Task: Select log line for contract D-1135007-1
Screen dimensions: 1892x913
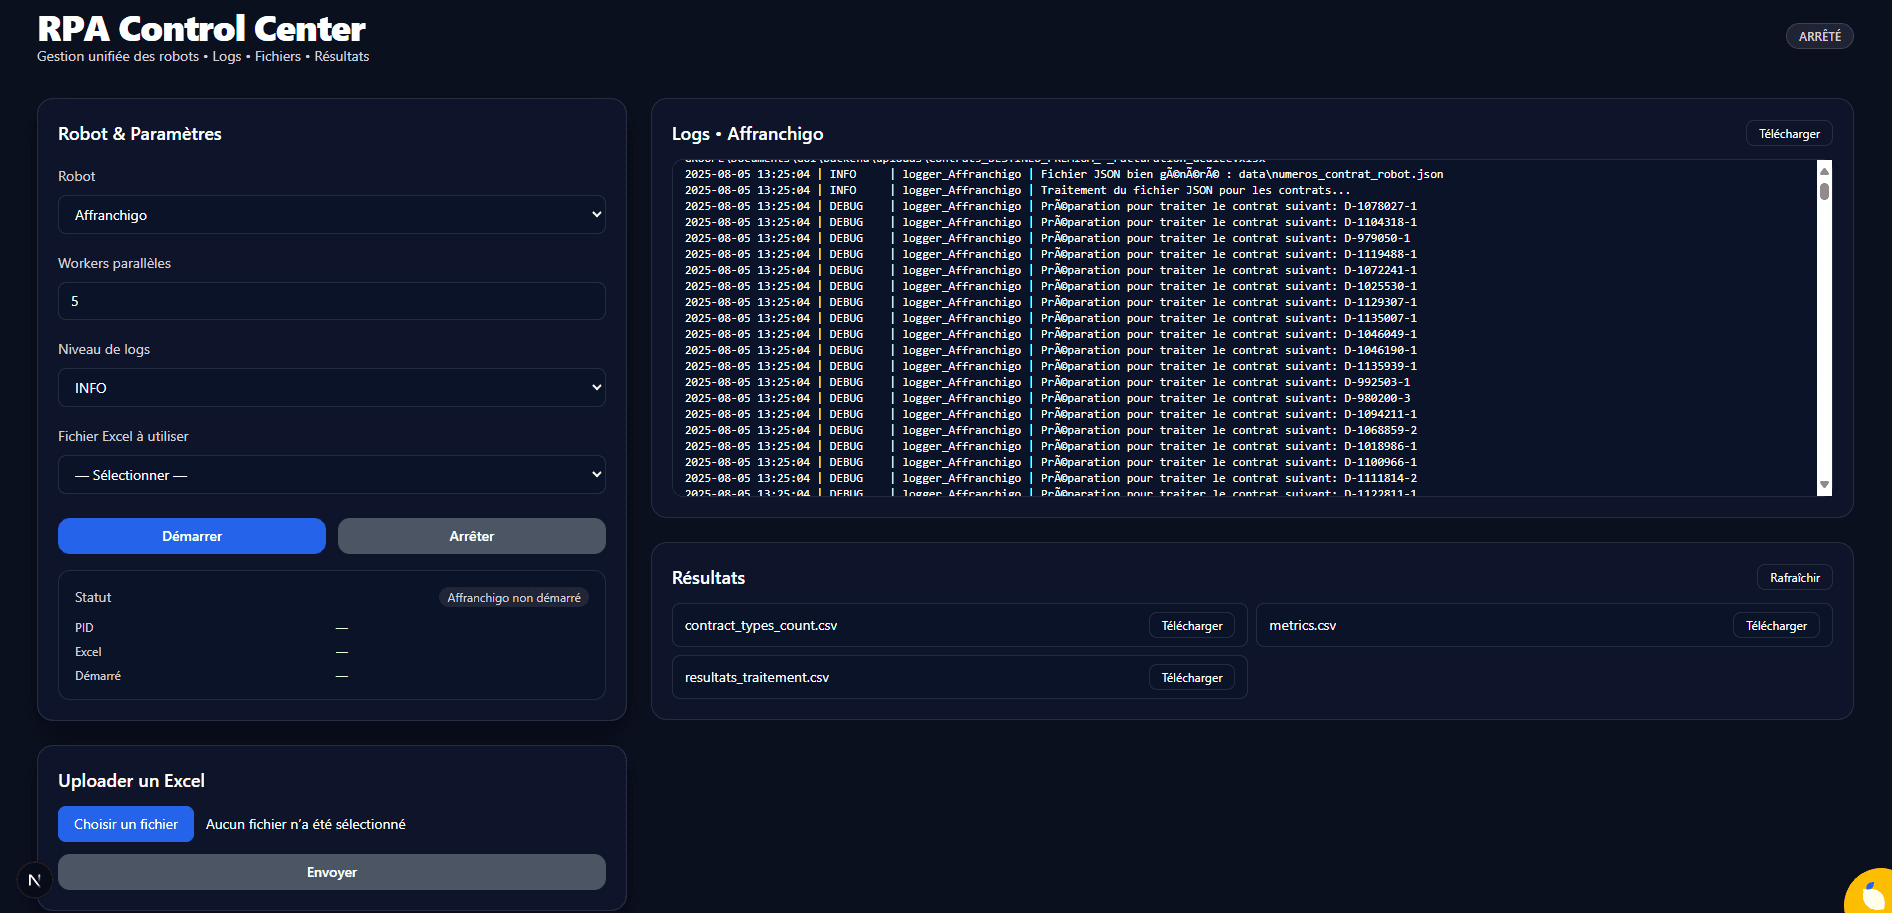Action: (x=1051, y=318)
